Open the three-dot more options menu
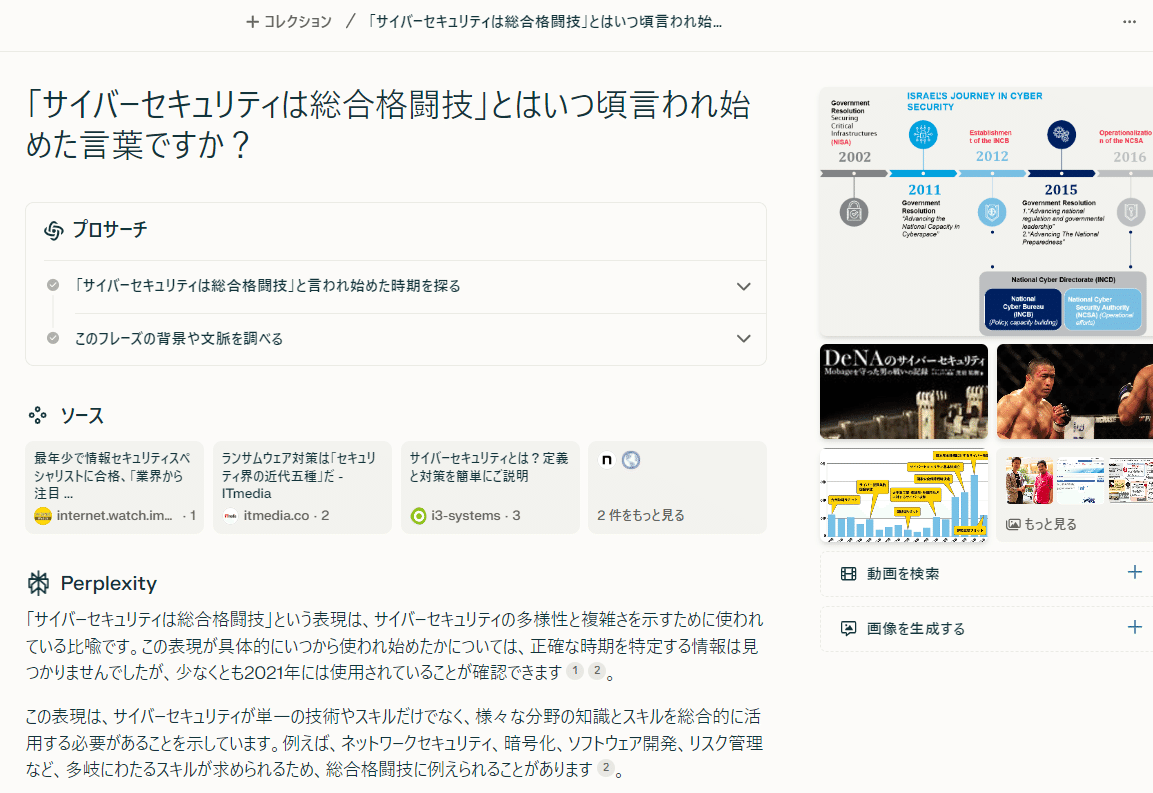The height and width of the screenshot is (793, 1153). tap(1129, 22)
